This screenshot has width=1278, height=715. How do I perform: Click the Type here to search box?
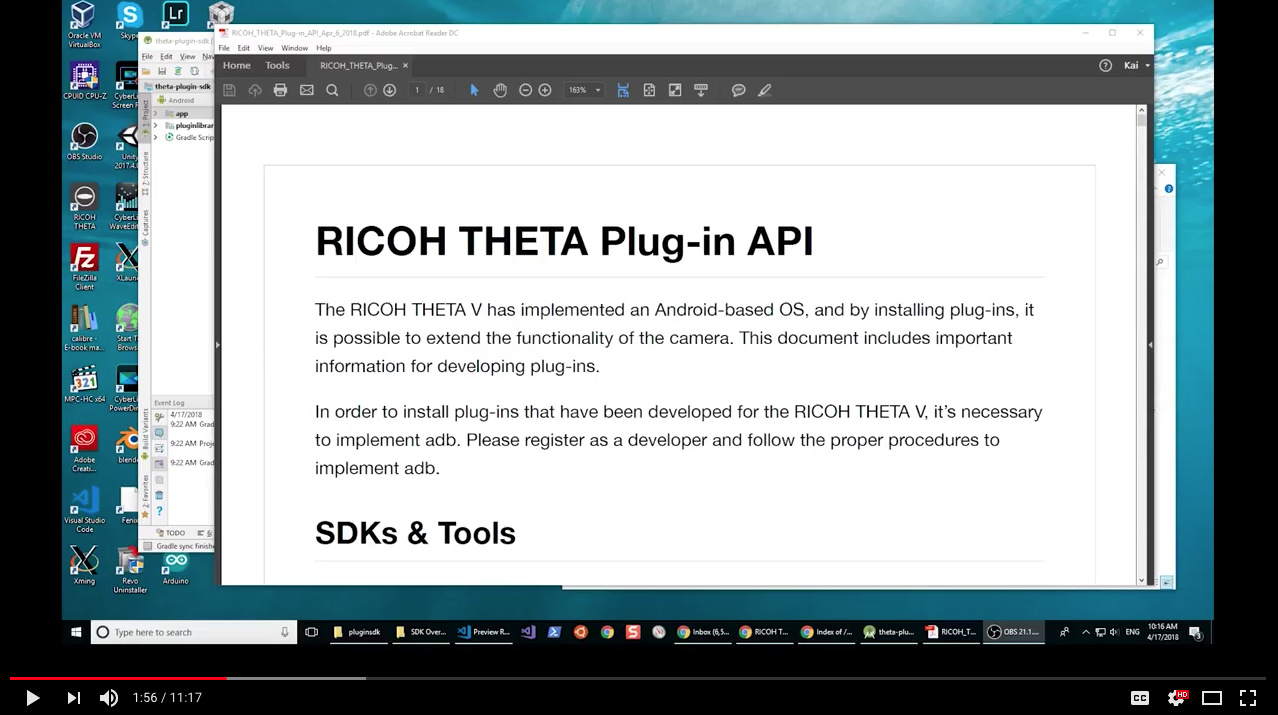tap(194, 632)
